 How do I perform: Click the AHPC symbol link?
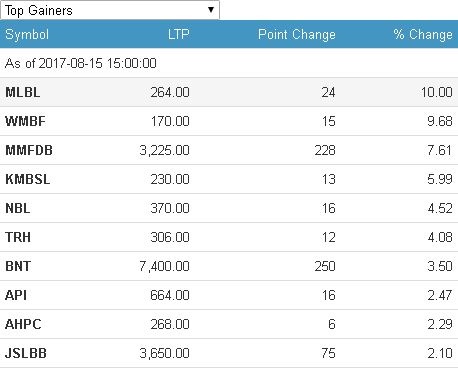coord(23,324)
